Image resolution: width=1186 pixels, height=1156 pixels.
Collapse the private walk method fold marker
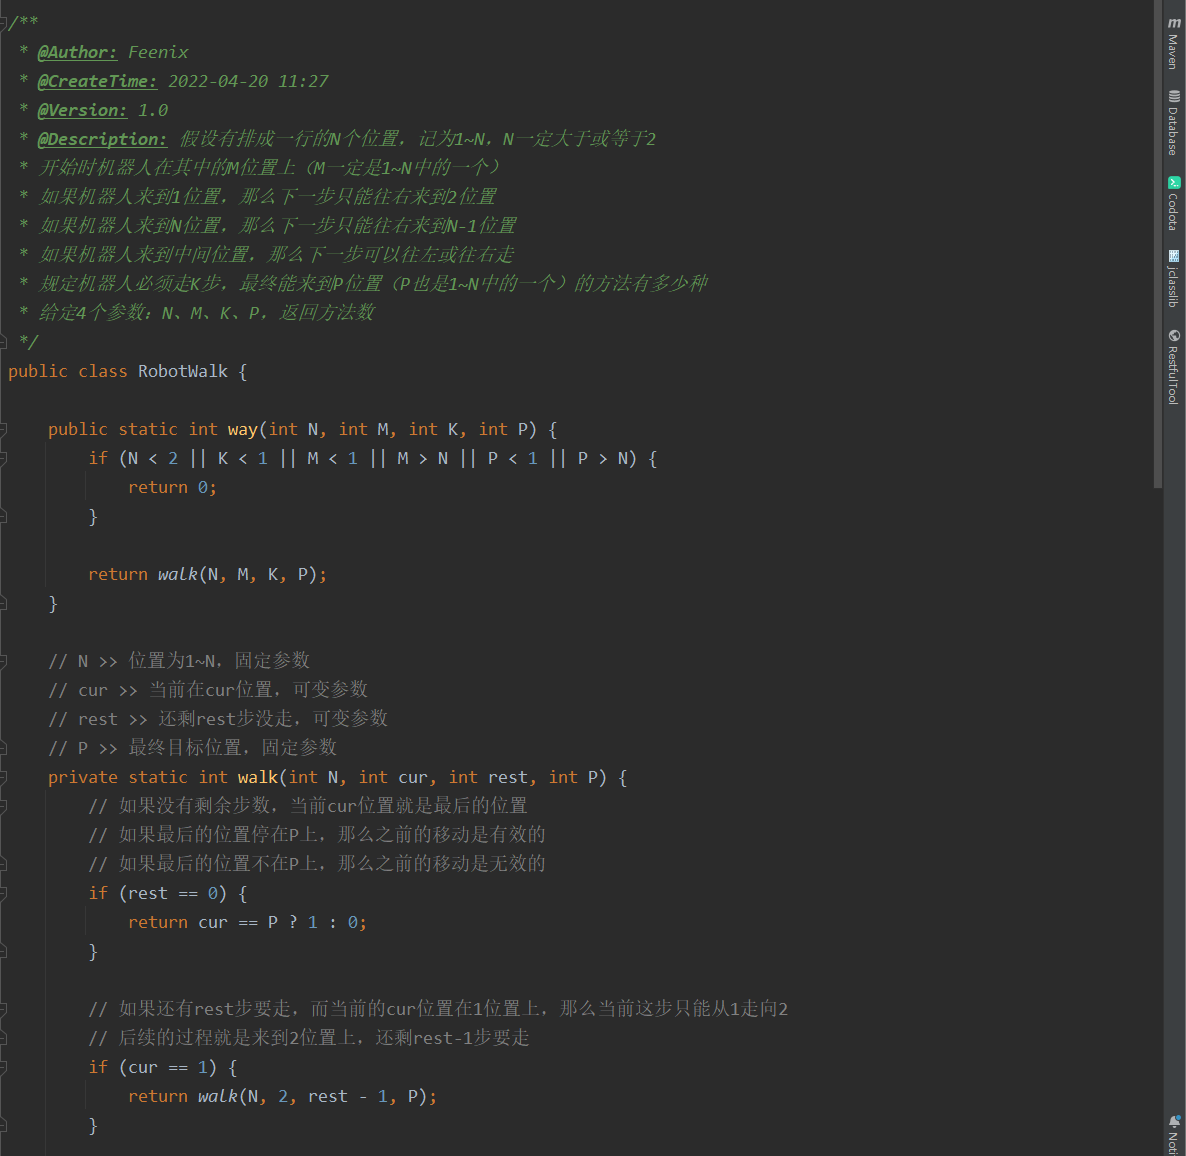point(3,777)
